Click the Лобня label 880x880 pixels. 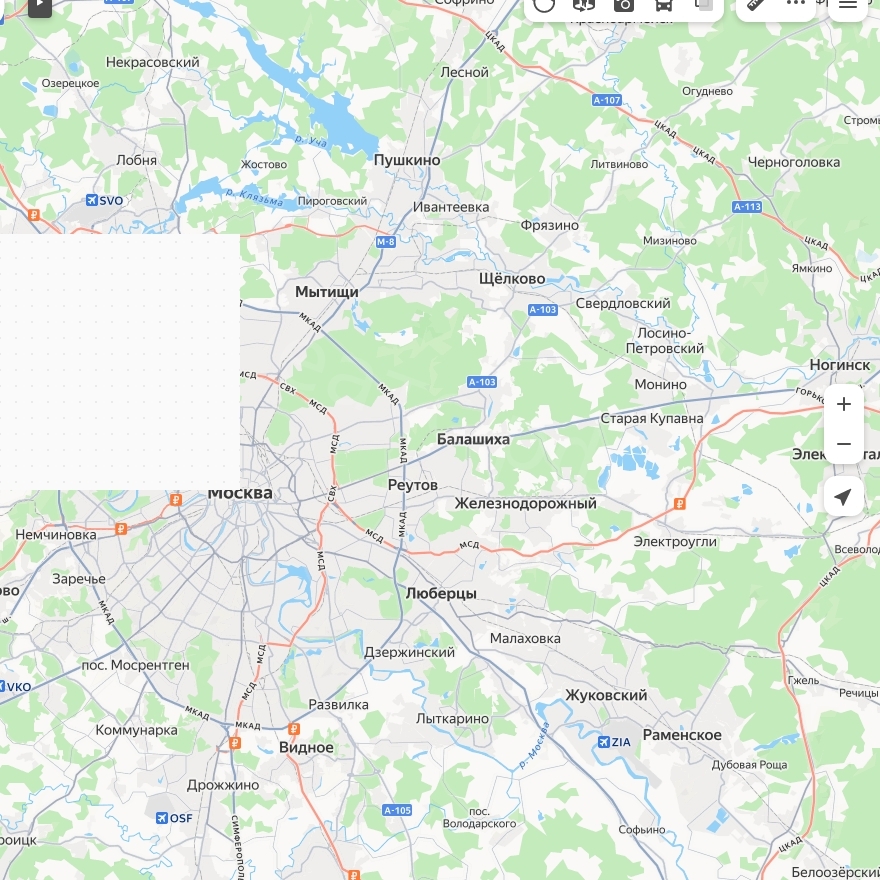136,160
